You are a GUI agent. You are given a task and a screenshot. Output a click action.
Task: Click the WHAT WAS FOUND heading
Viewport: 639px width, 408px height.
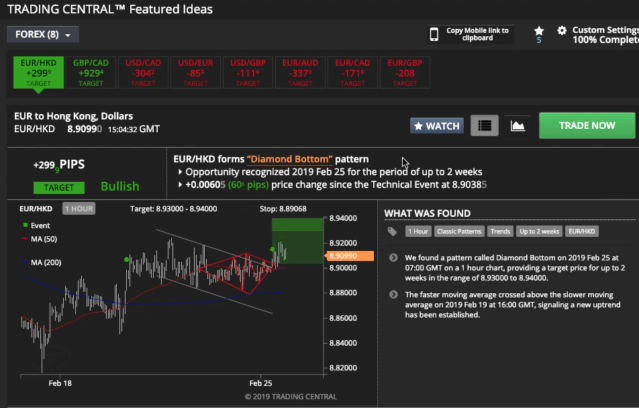tap(427, 213)
